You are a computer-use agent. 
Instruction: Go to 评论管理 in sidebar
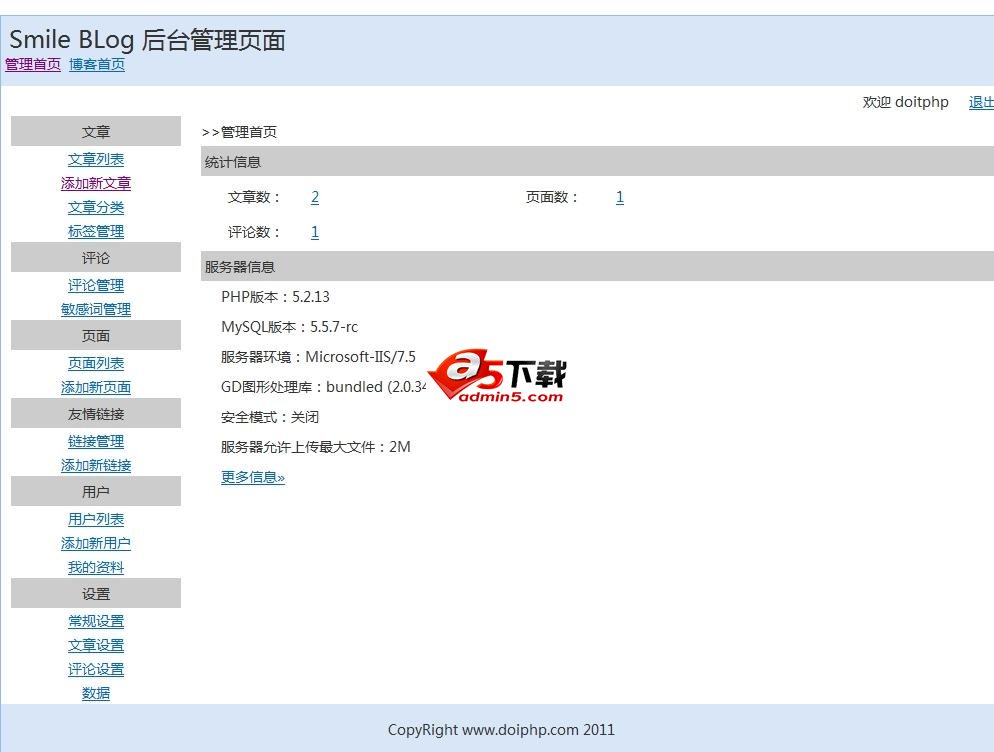96,285
